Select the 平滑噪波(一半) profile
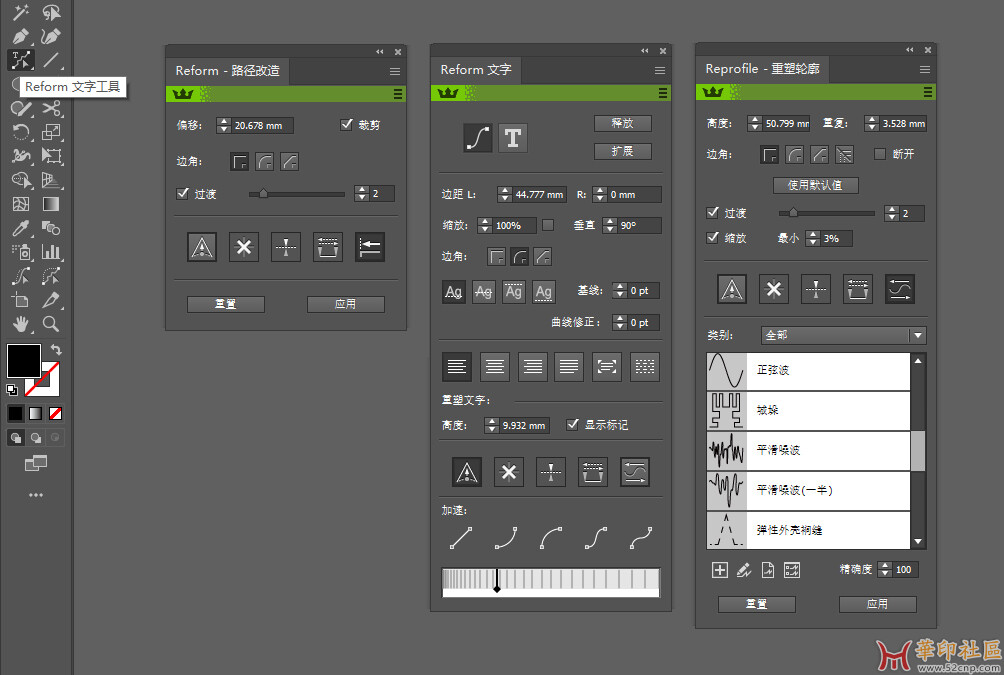Image resolution: width=1004 pixels, height=675 pixels. (x=808, y=491)
